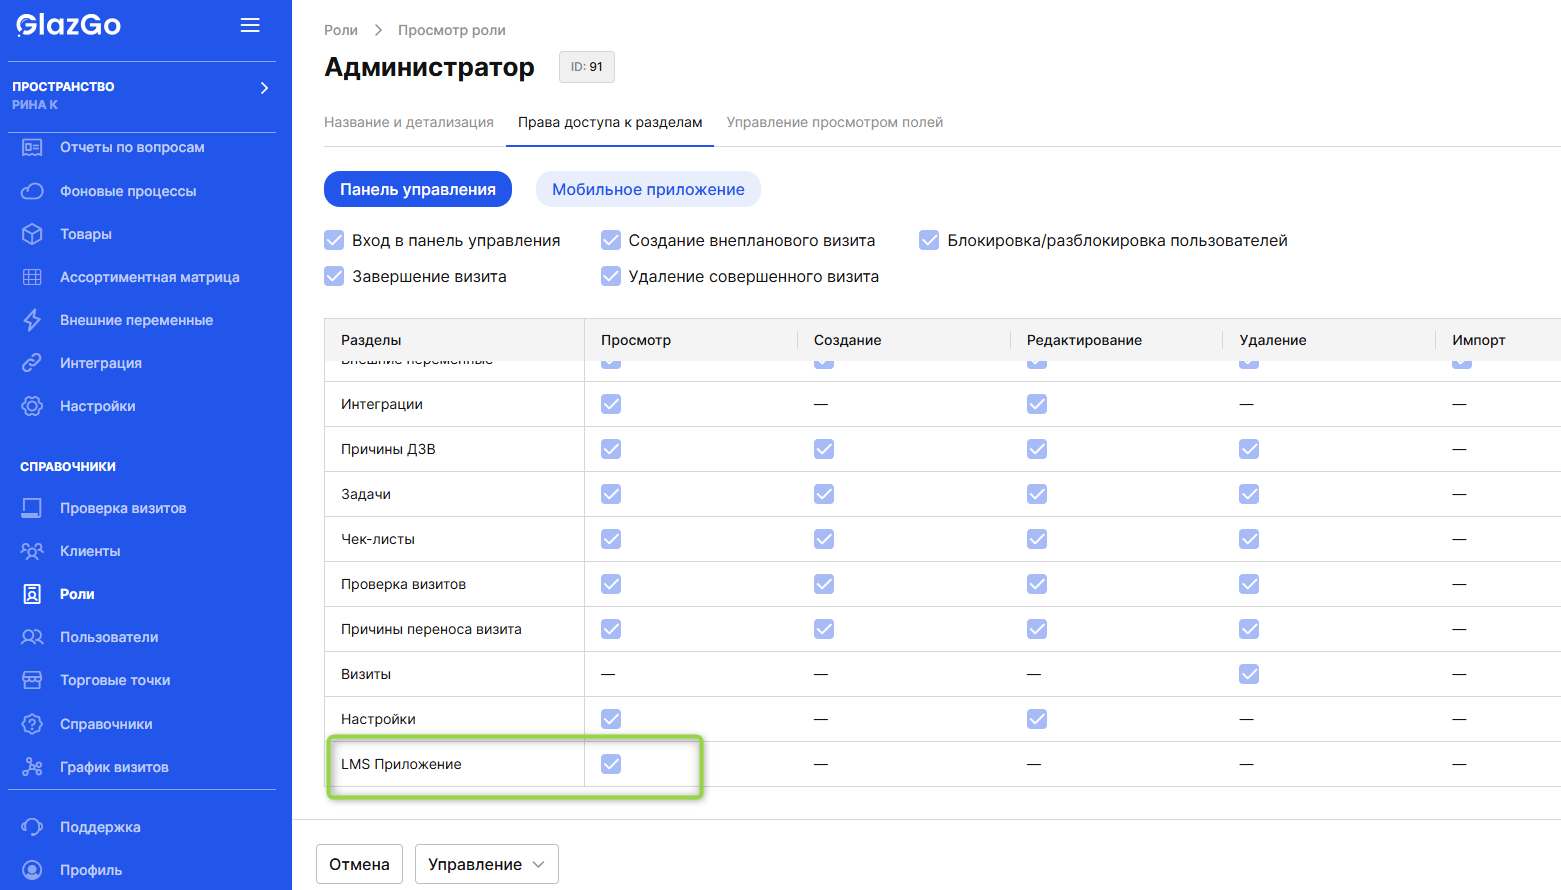The height and width of the screenshot is (890, 1561).
Task: Click the Внешние переменные lightning icon
Action: tap(32, 320)
